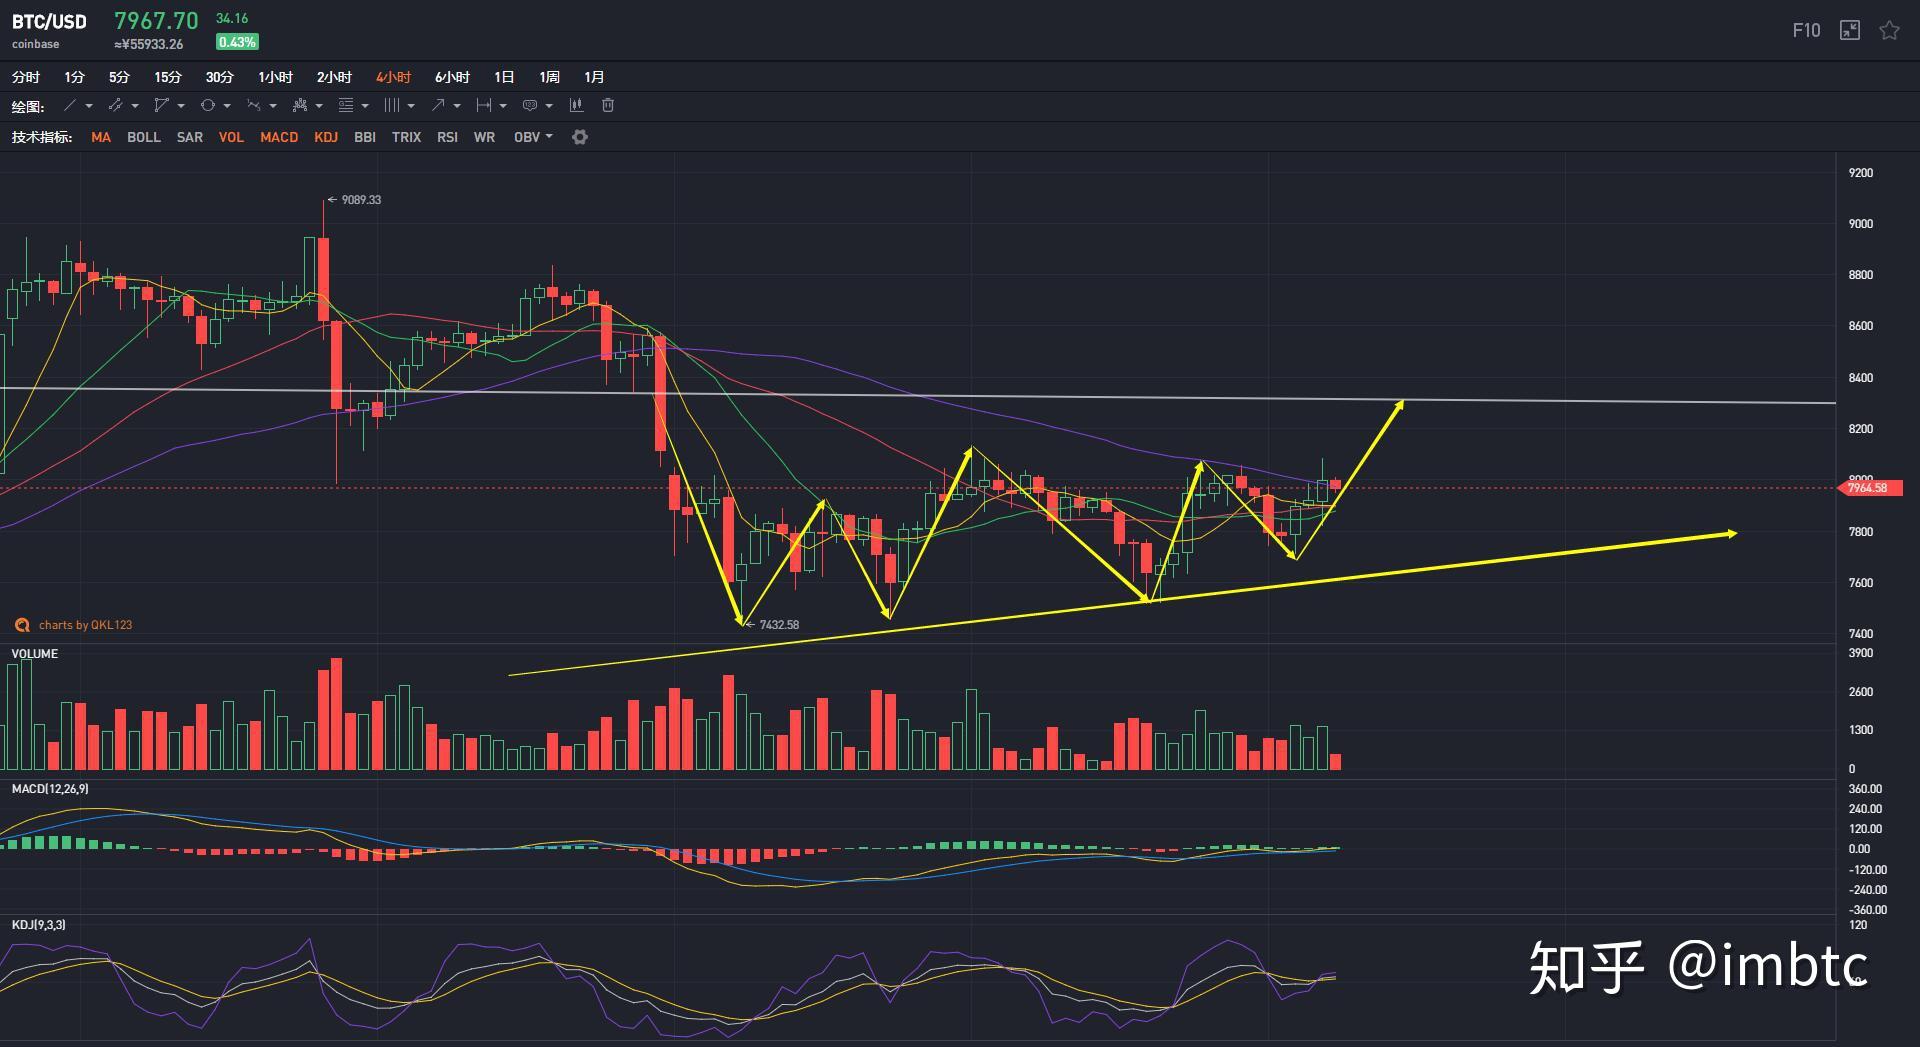The width and height of the screenshot is (1920, 1047).
Task: Click the fullscreen collapse icon
Action: (1850, 30)
